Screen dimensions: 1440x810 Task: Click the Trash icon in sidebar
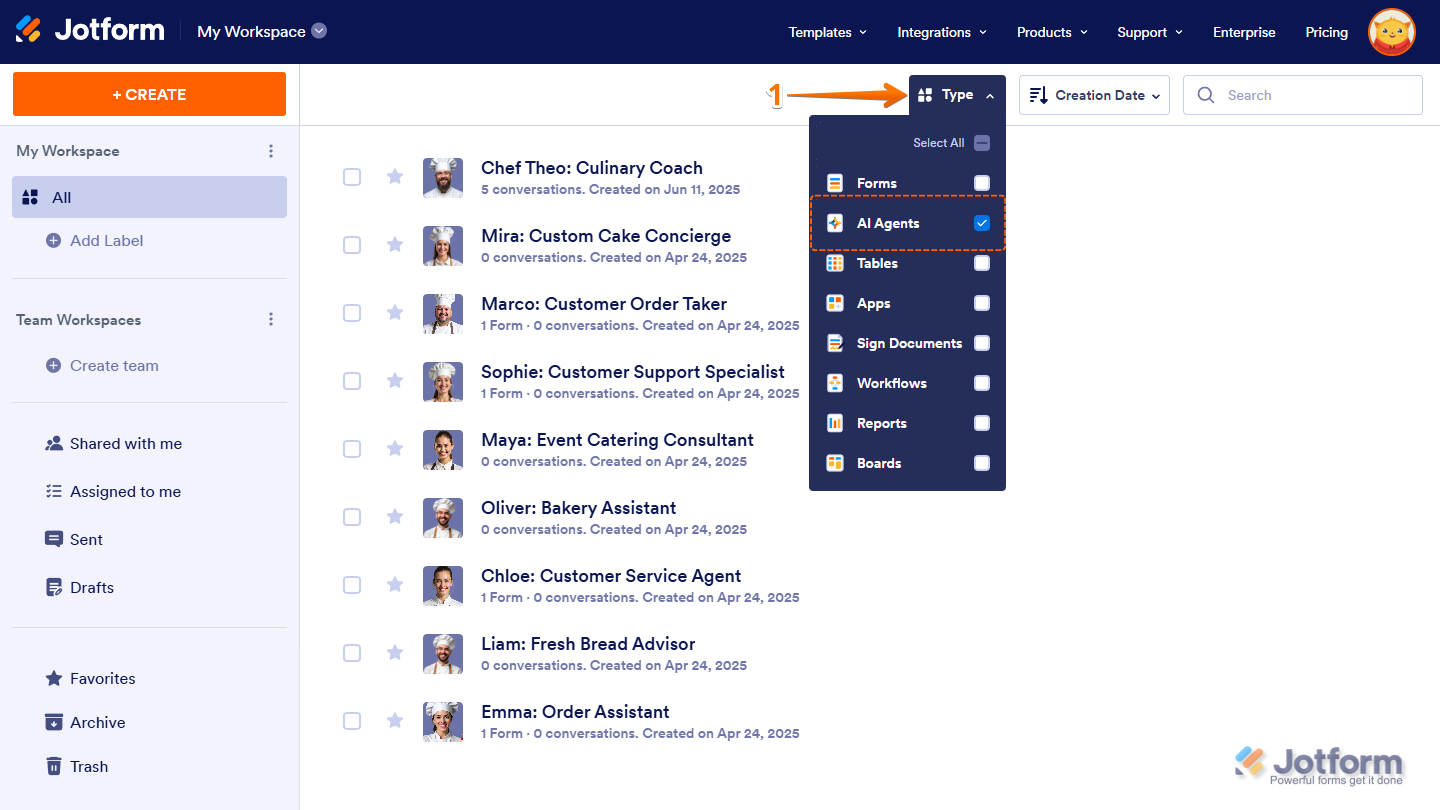coord(54,766)
